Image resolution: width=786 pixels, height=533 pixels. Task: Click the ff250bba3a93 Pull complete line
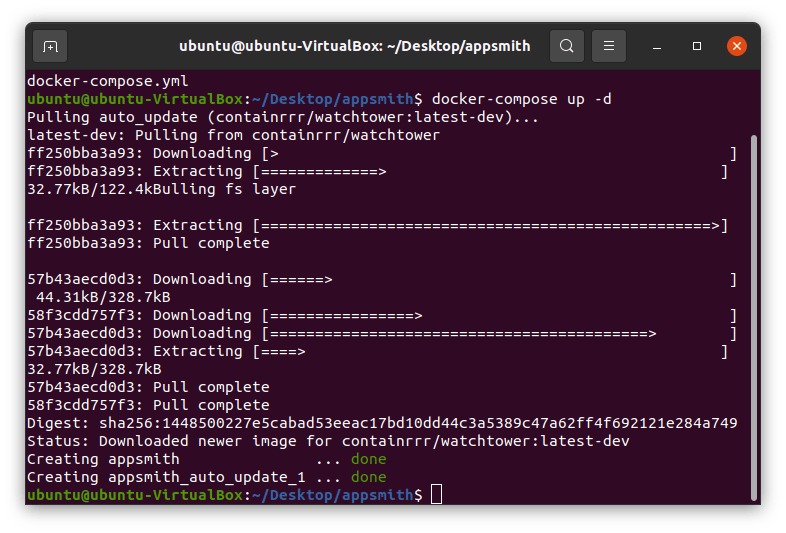(x=148, y=243)
